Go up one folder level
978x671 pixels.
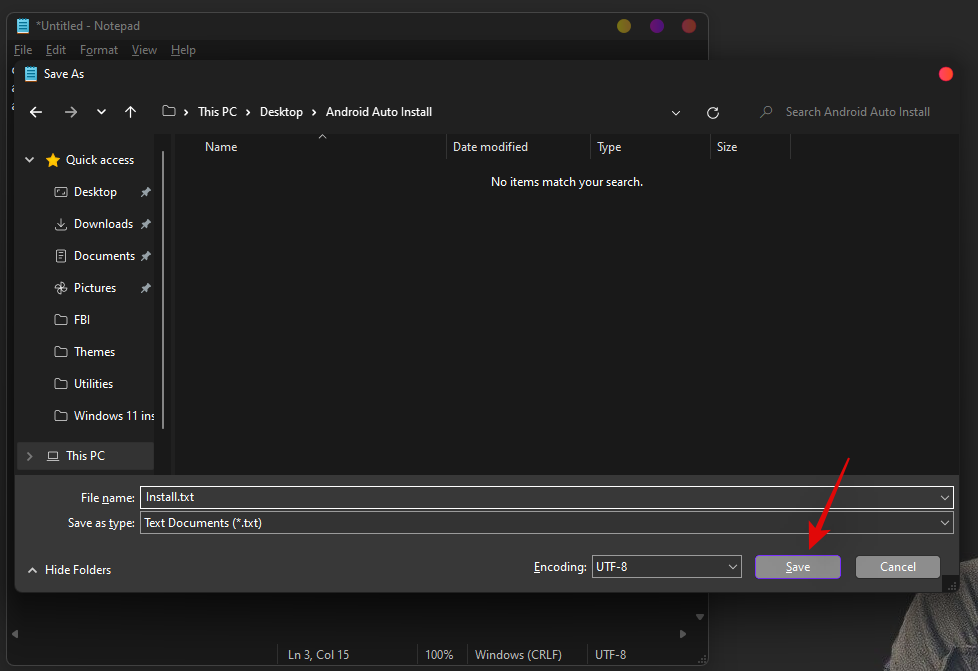(130, 112)
